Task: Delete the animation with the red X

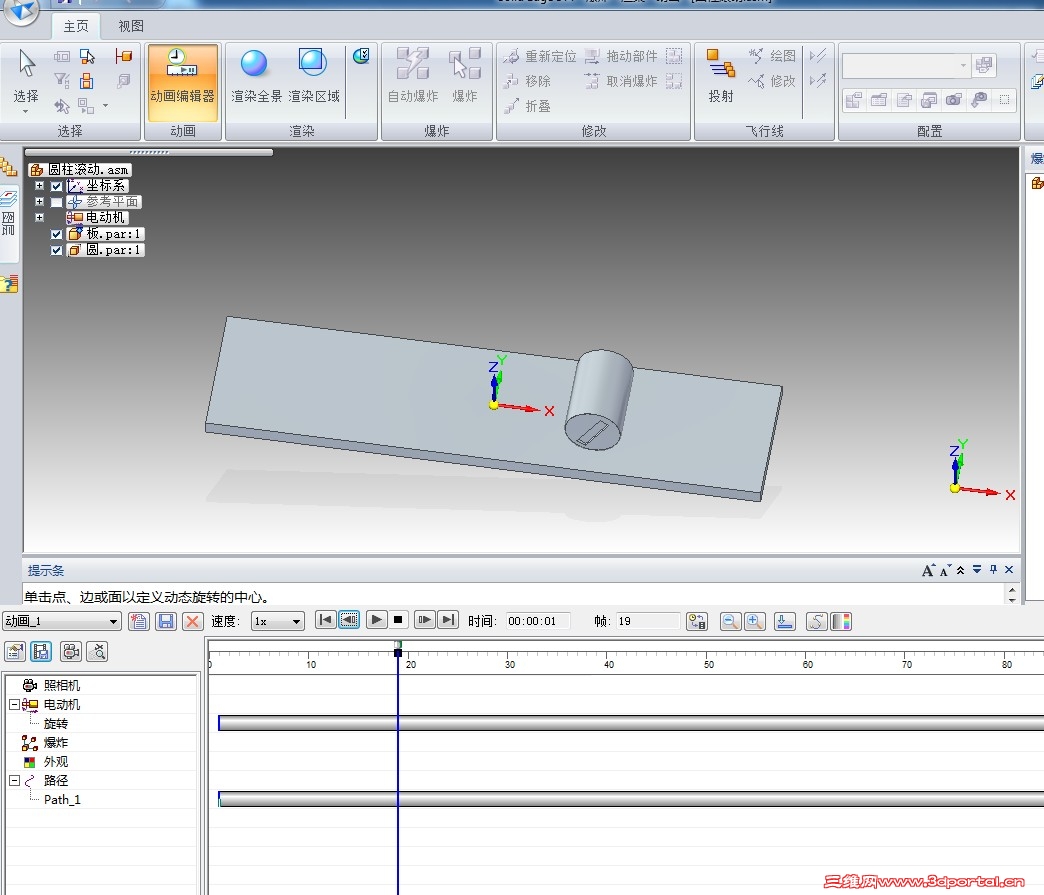Action: coord(192,621)
